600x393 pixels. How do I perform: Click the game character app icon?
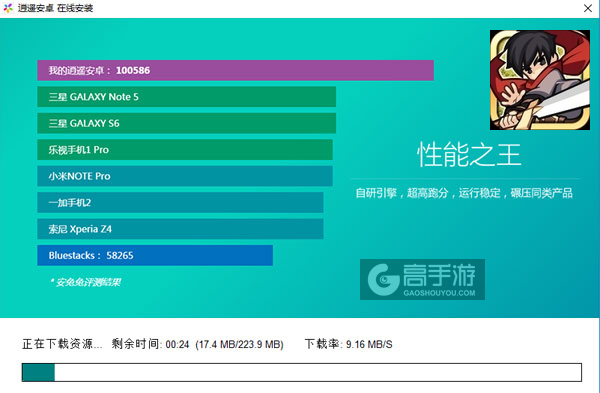(x=540, y=80)
